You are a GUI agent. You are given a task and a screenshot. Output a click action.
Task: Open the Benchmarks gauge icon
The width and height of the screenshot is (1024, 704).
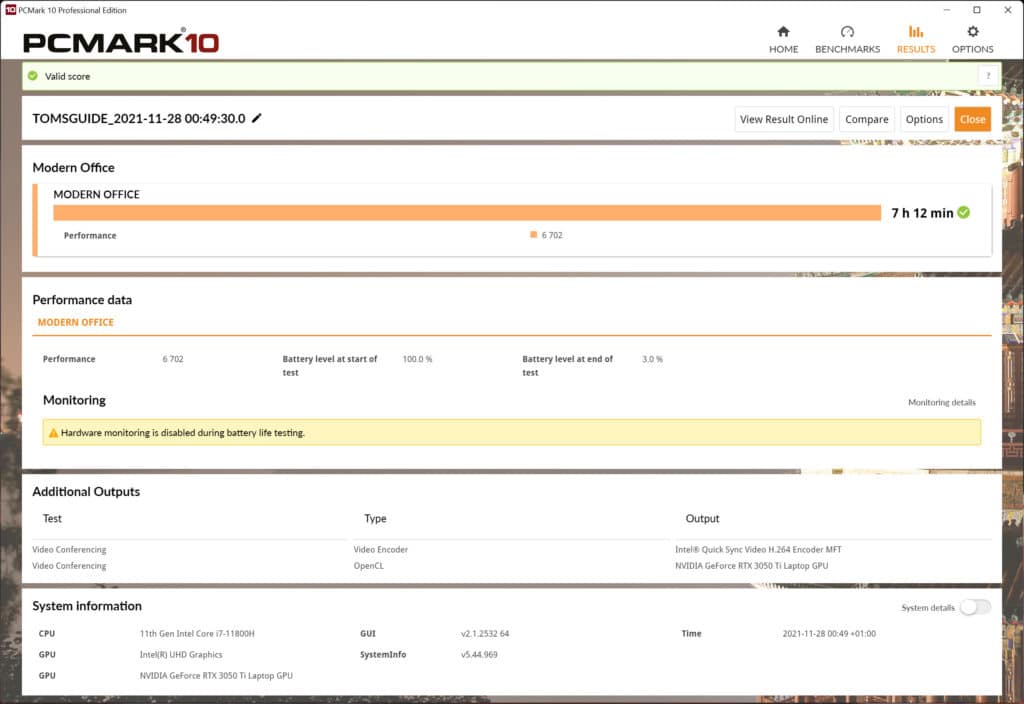click(847, 32)
